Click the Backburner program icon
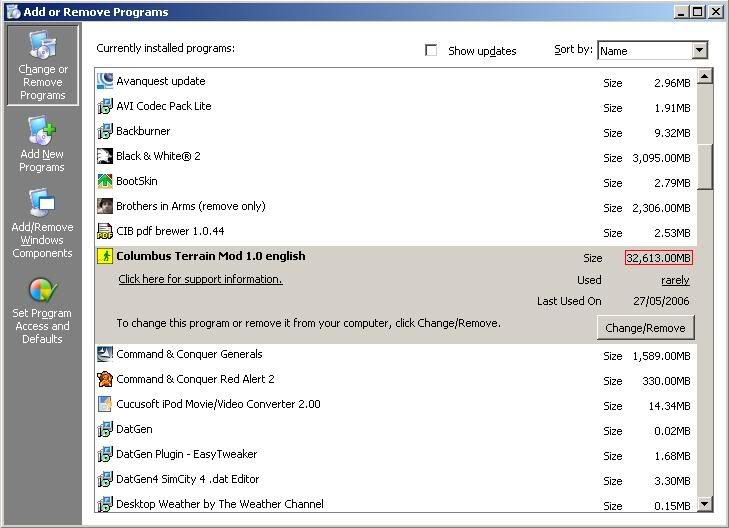Viewport: 729px width, 528px height. tap(105, 131)
